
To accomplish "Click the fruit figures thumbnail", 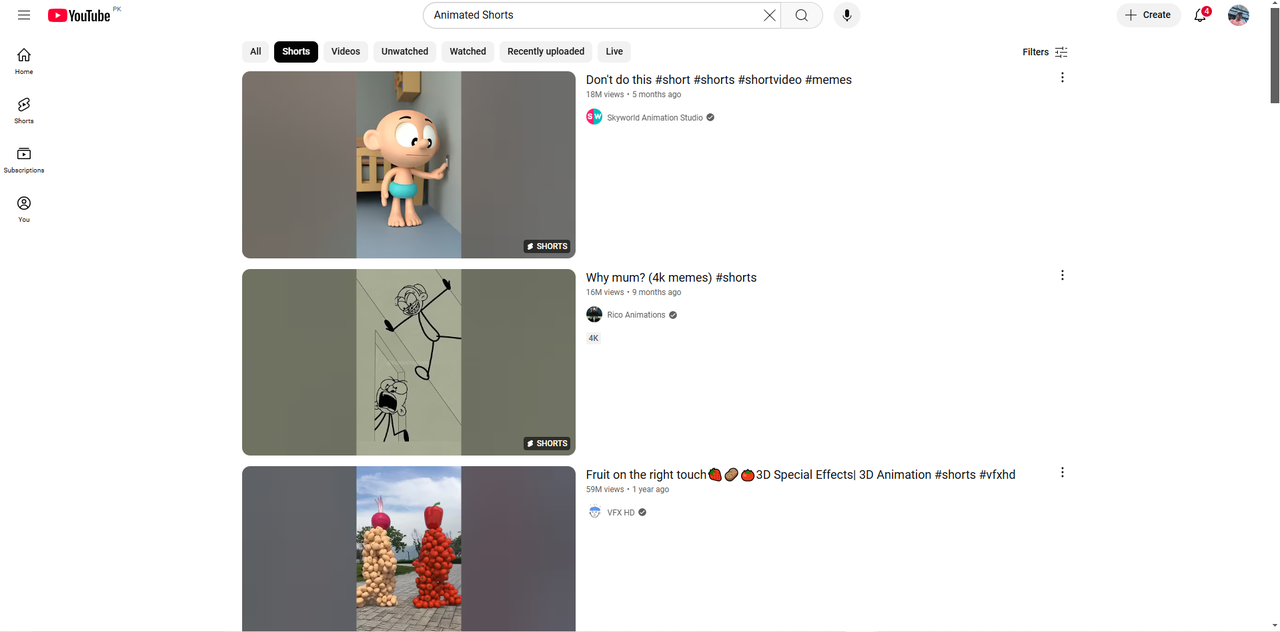I will (x=409, y=549).
